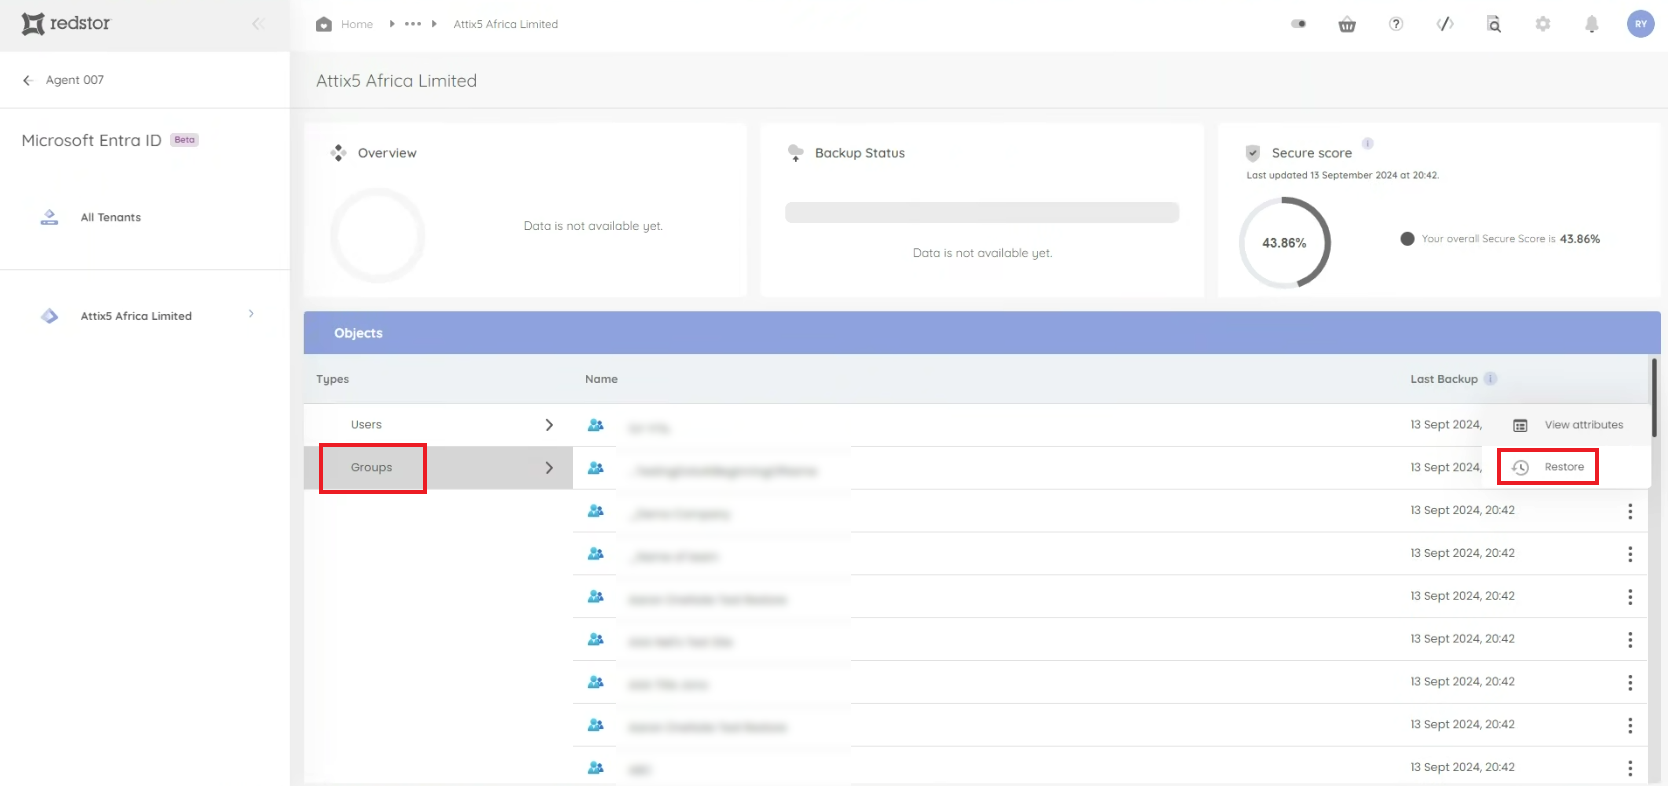
Task: Expand the breadcrumb ellipsis menu
Action: (413, 24)
